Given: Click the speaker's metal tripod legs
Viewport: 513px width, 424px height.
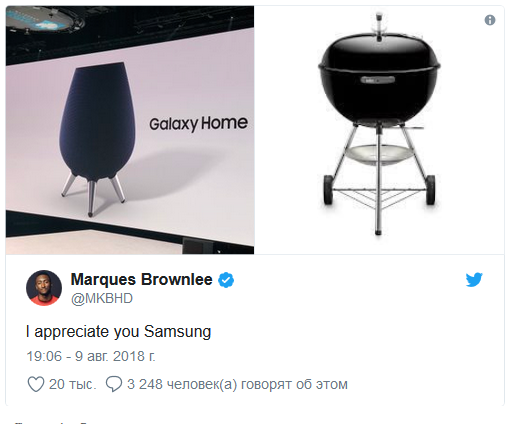Looking at the screenshot, I should (93, 194).
